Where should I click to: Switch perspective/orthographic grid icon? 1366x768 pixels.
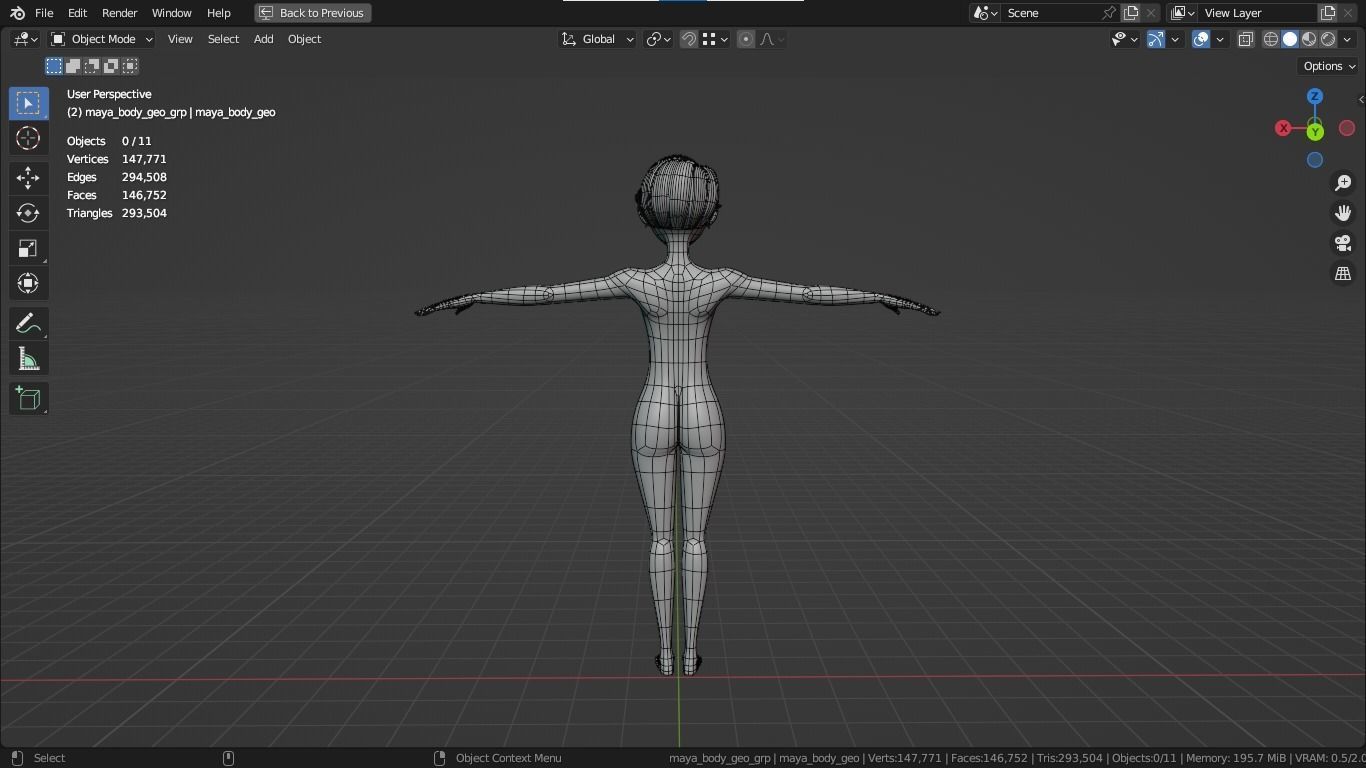click(1343, 273)
